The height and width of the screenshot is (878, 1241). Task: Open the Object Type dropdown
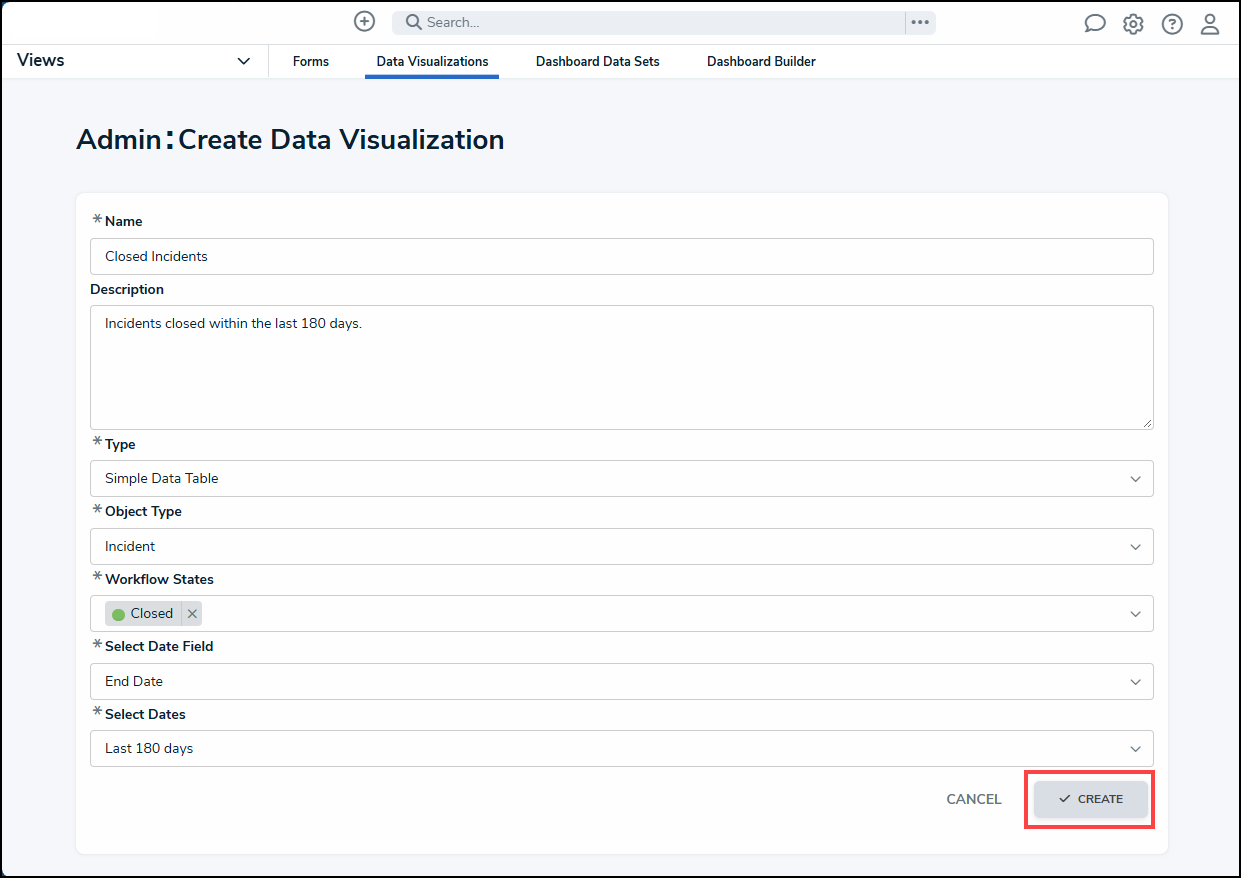pos(622,546)
